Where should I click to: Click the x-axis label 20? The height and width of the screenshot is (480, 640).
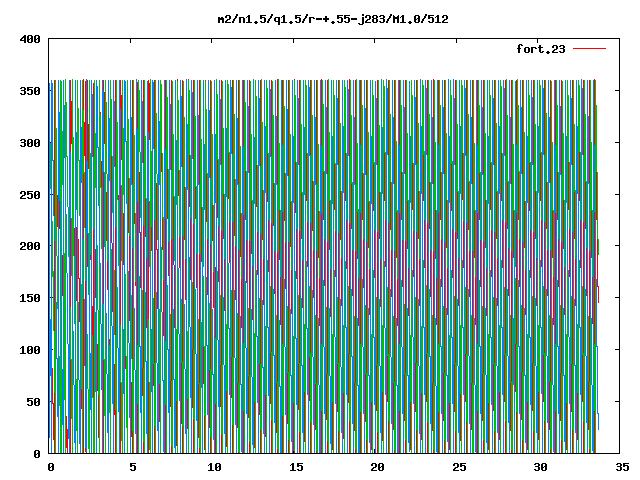tap(378, 467)
